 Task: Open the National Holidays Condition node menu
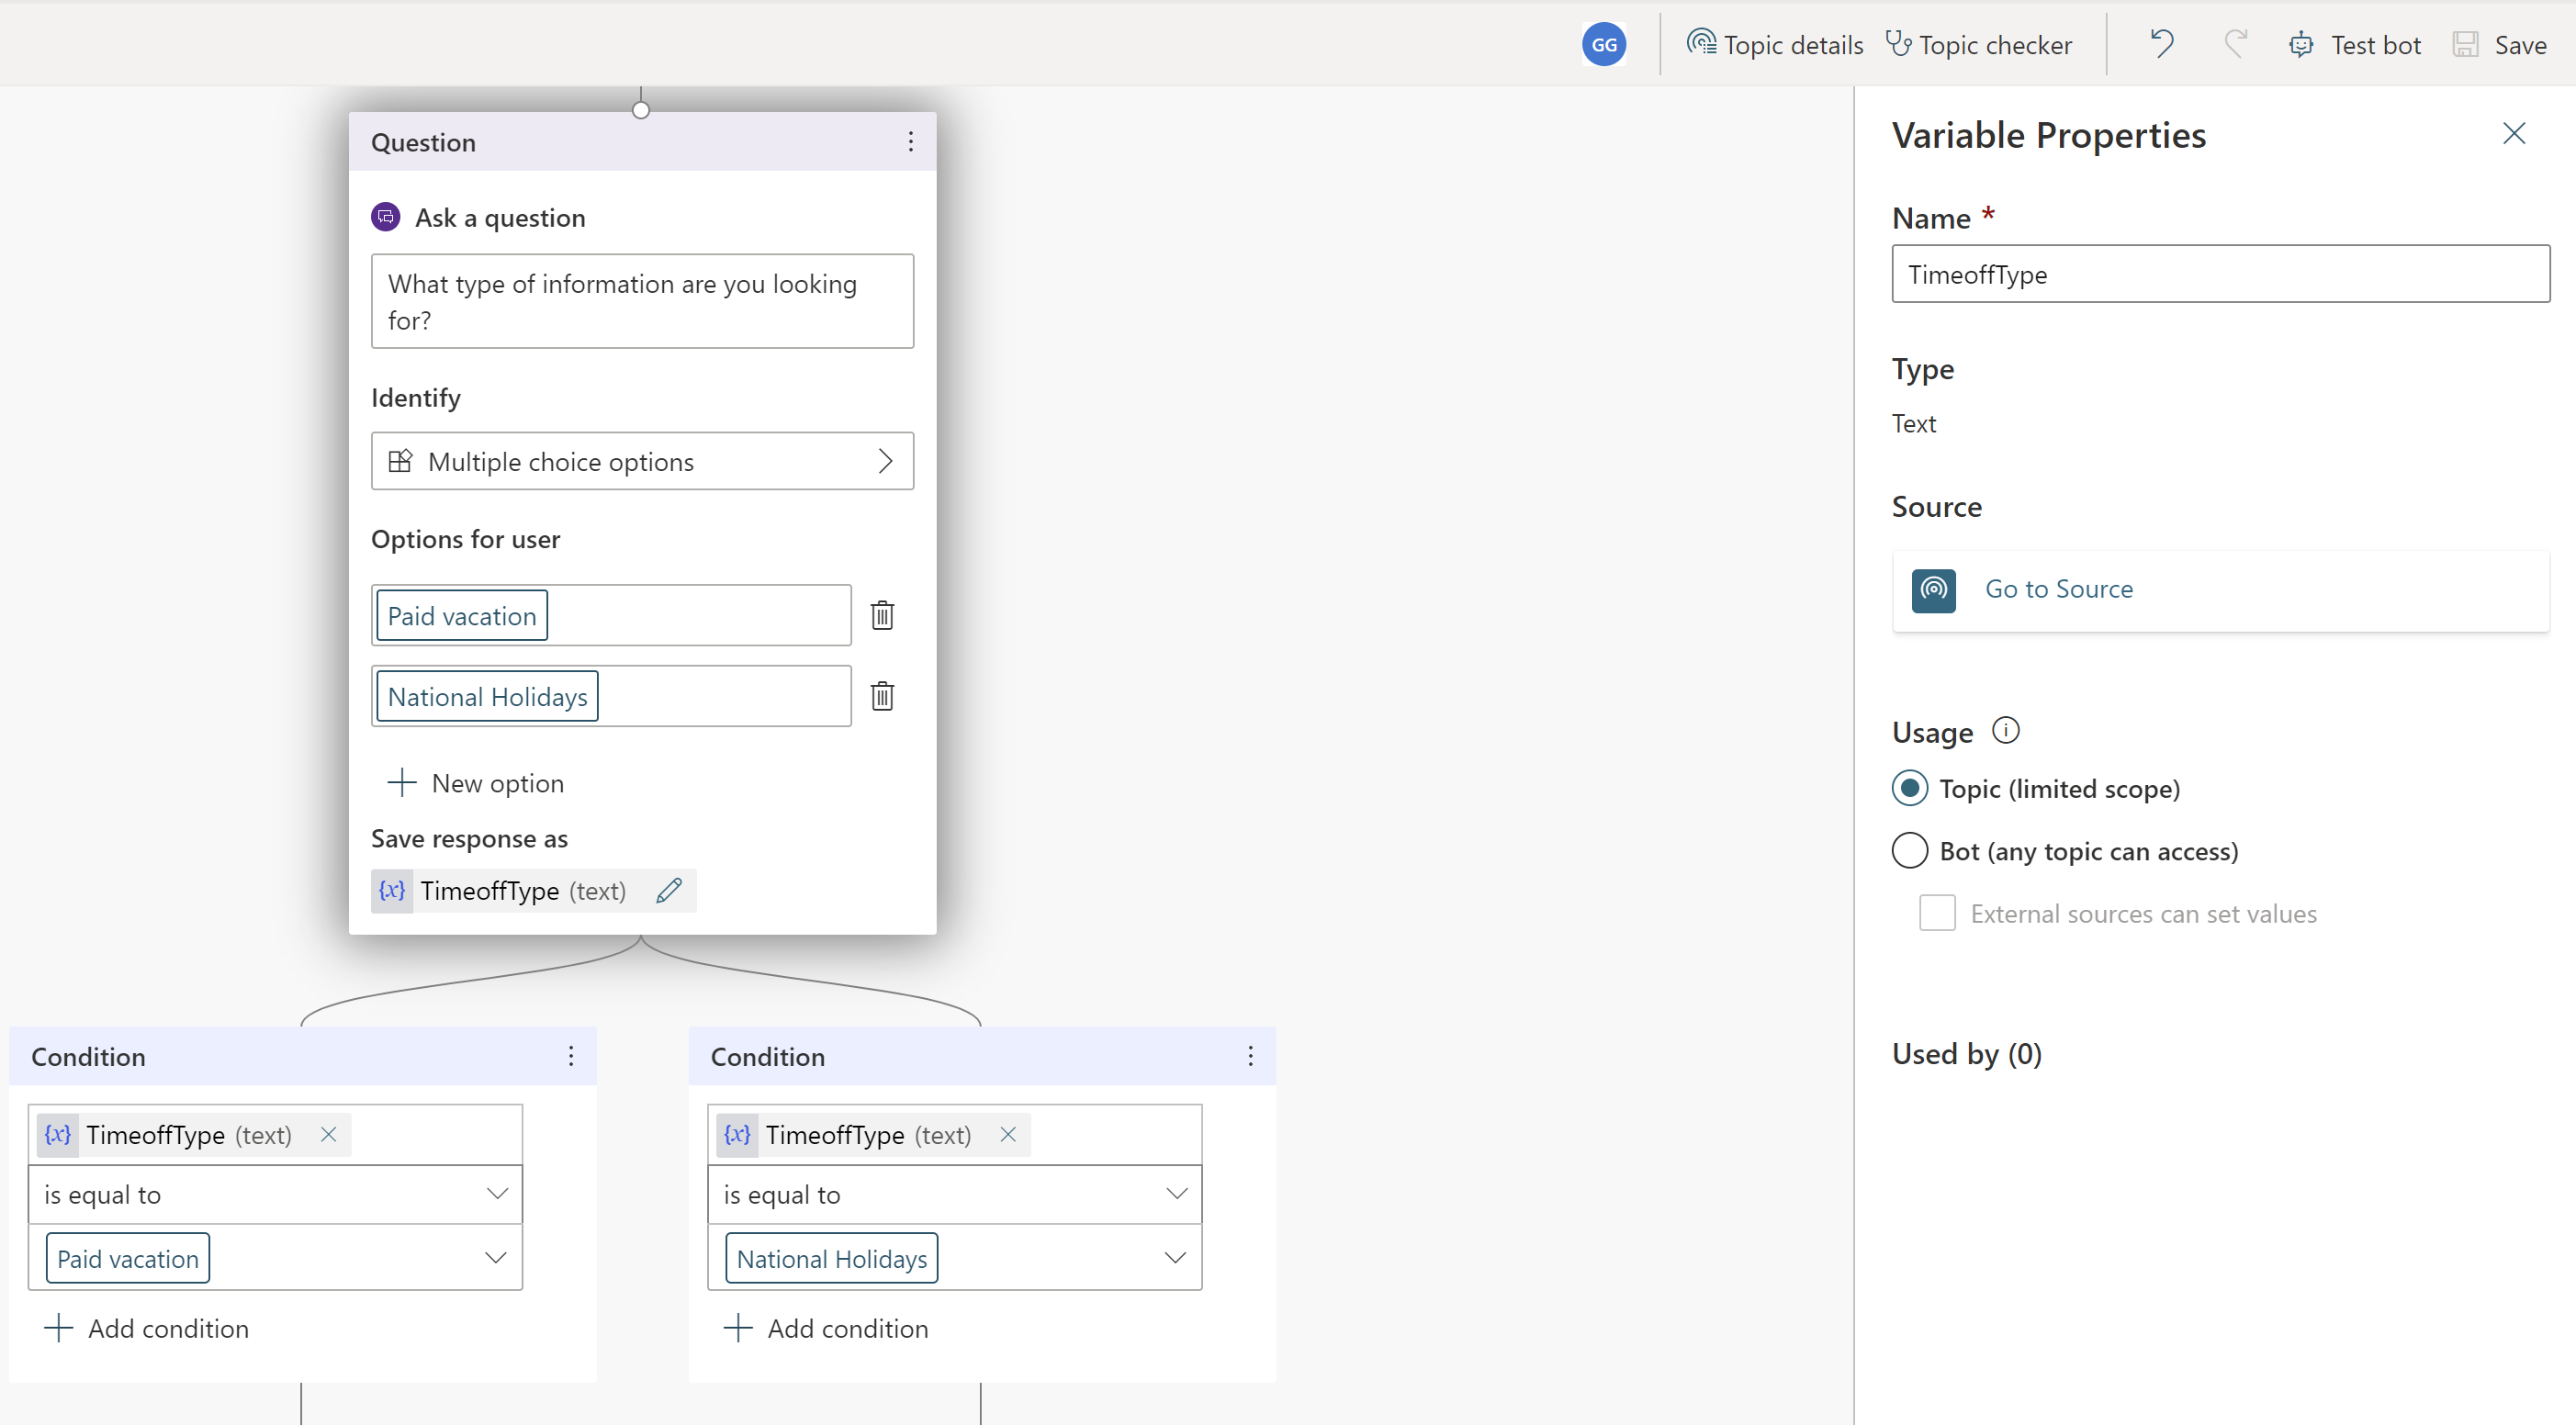pyautogui.click(x=1250, y=1056)
